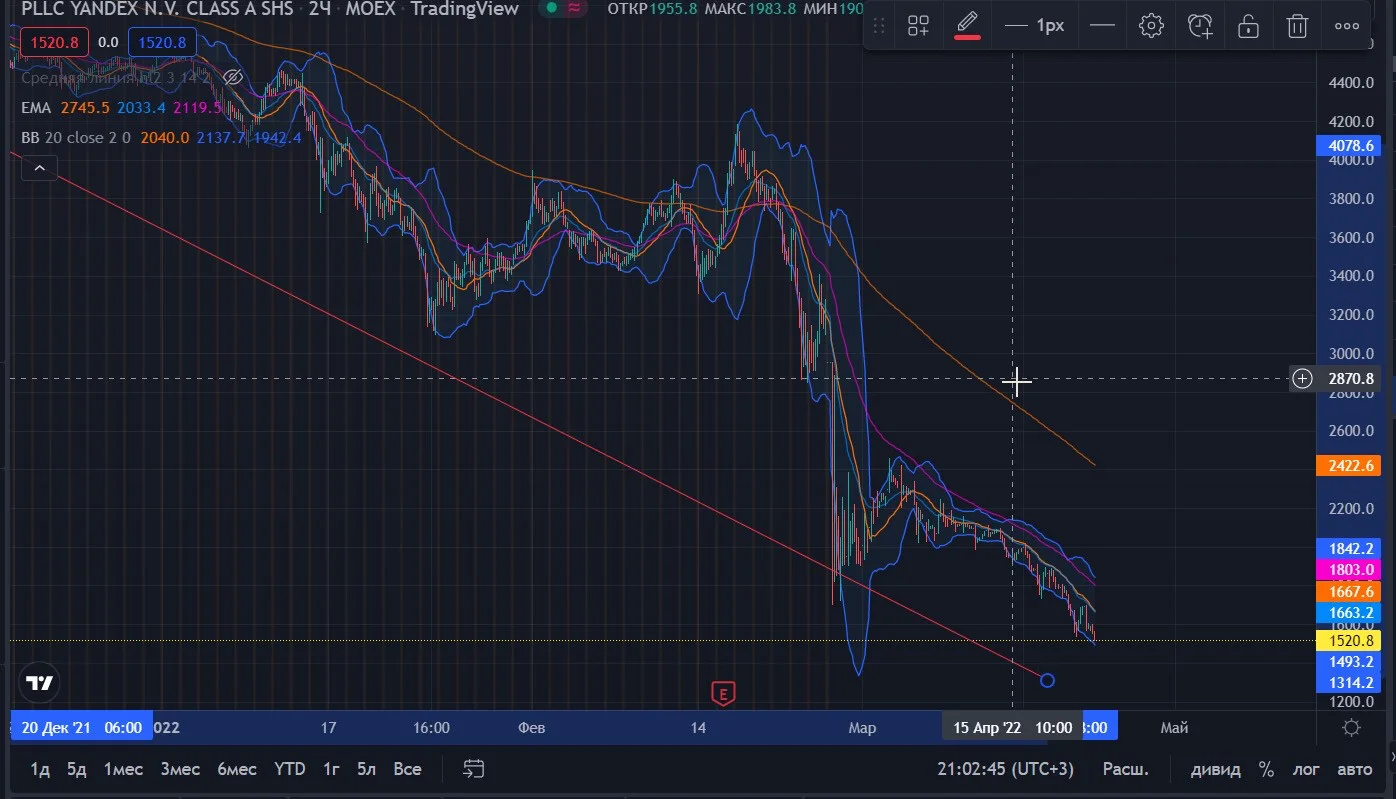1396x799 pixels.
Task: Open the drawing templates icon
Action: 918,26
